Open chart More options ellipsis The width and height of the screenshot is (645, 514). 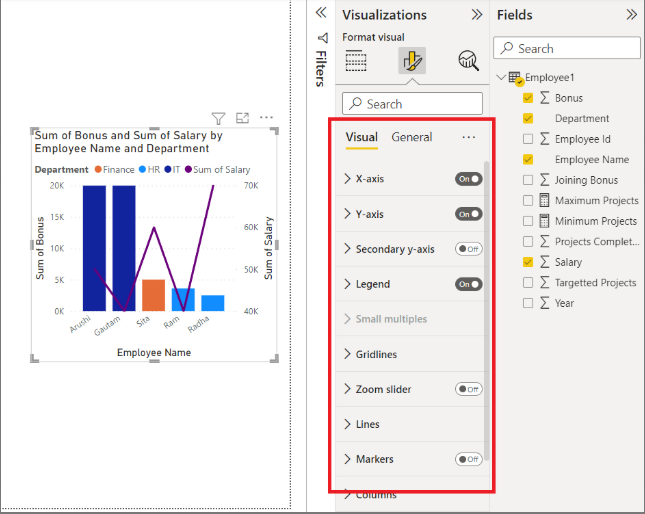point(266,118)
